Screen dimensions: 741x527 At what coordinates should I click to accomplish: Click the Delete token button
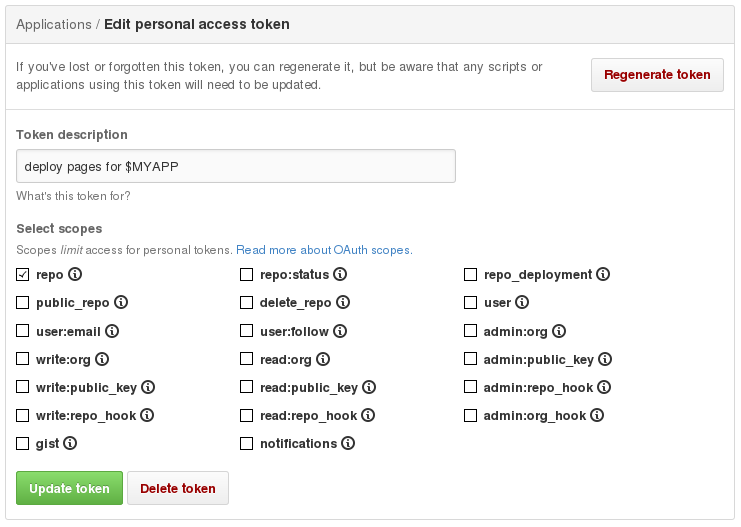(178, 488)
